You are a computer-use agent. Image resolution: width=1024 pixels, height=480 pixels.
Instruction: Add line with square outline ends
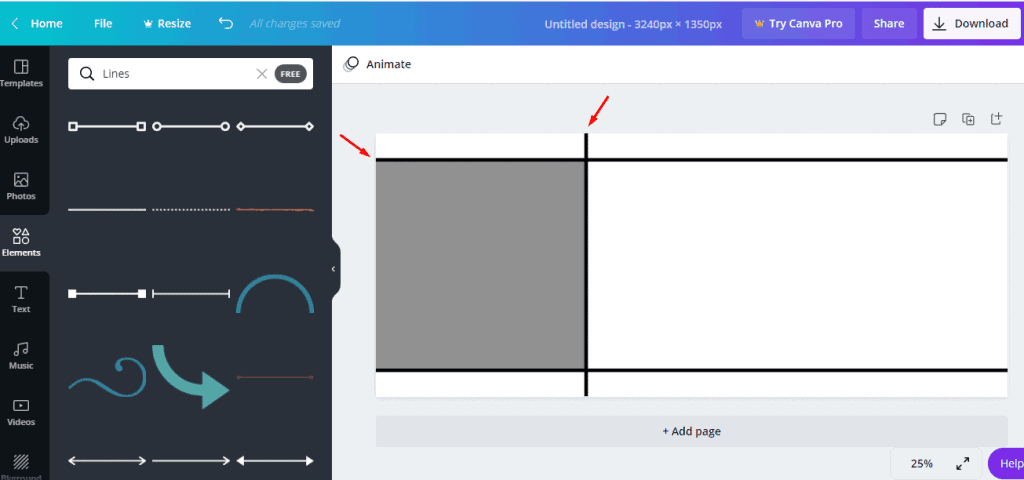107,126
